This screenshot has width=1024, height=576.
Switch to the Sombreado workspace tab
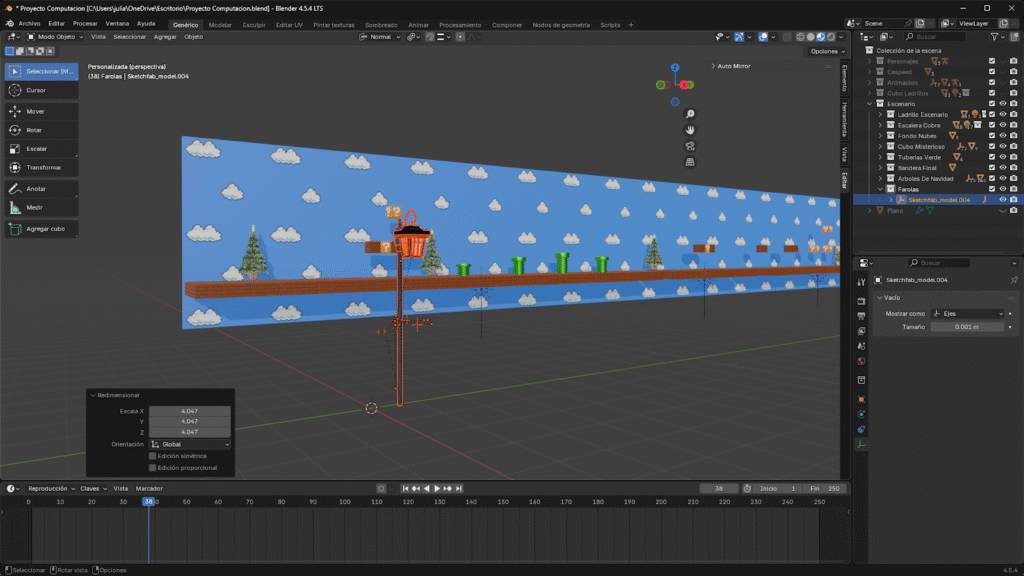380,24
